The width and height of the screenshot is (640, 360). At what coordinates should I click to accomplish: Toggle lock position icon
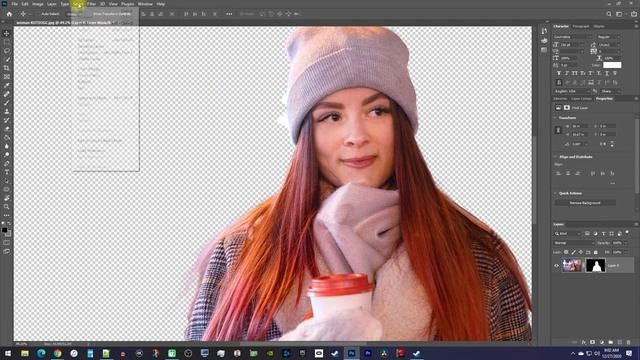[x=581, y=252]
